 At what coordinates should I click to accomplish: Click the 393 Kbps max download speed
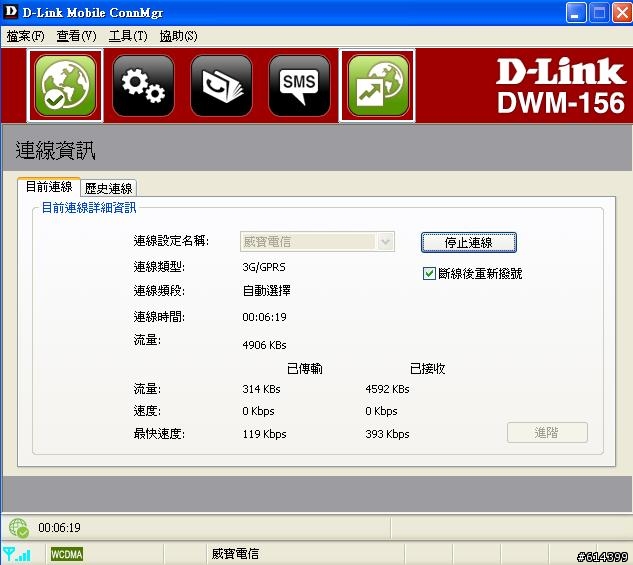click(x=388, y=434)
